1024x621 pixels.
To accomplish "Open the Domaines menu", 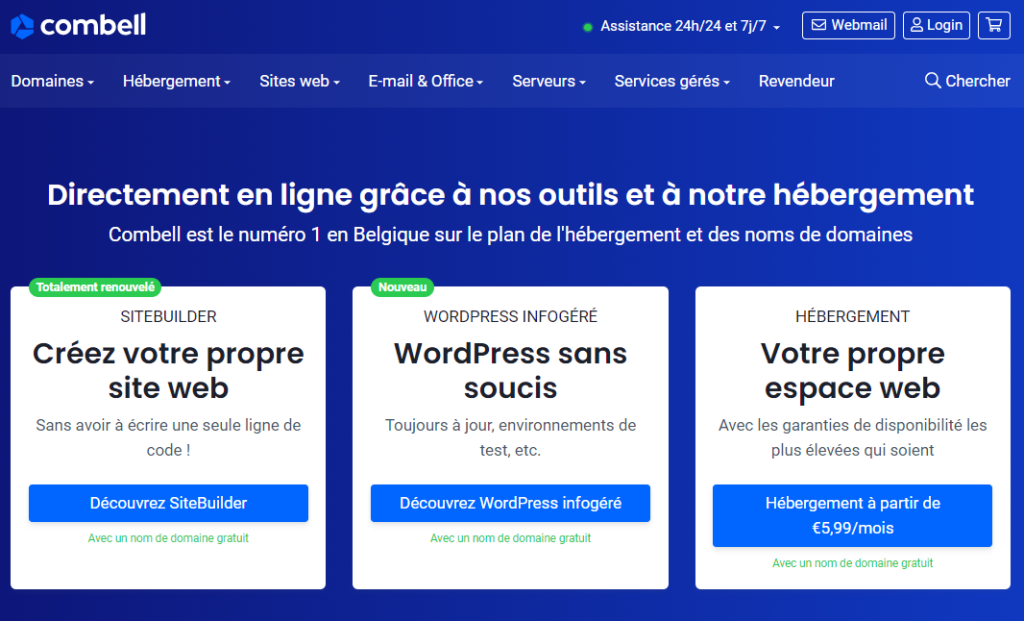I will (52, 81).
